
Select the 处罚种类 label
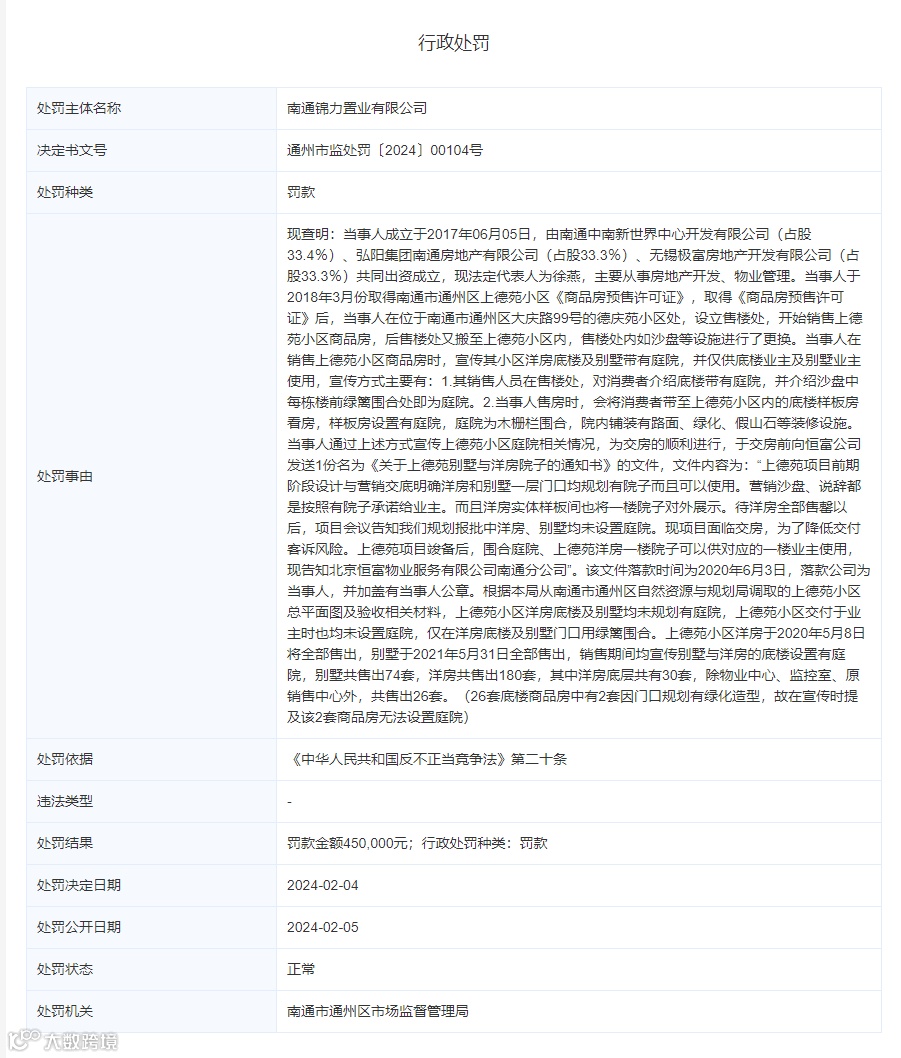[x=65, y=192]
